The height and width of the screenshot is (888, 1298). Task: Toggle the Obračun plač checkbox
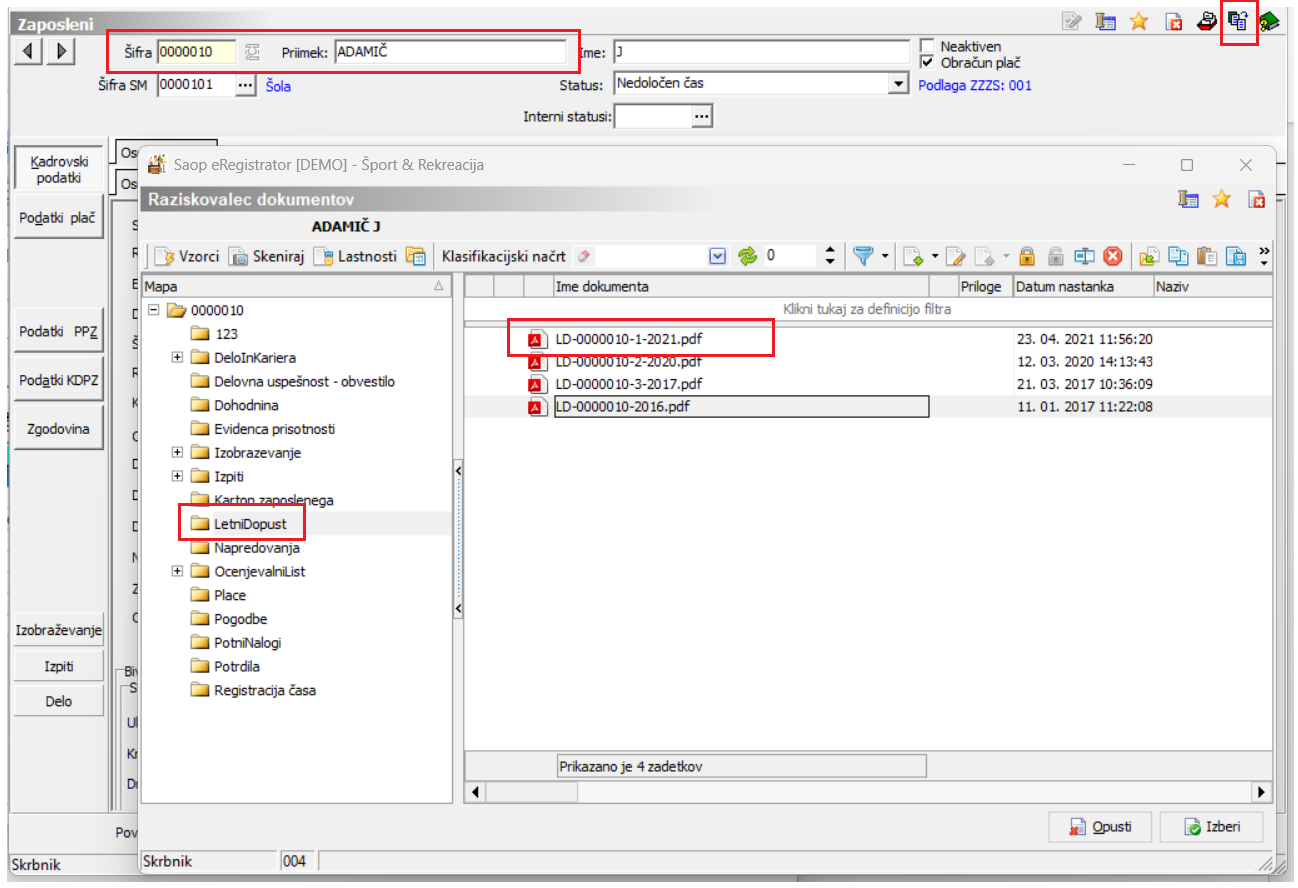[926, 62]
